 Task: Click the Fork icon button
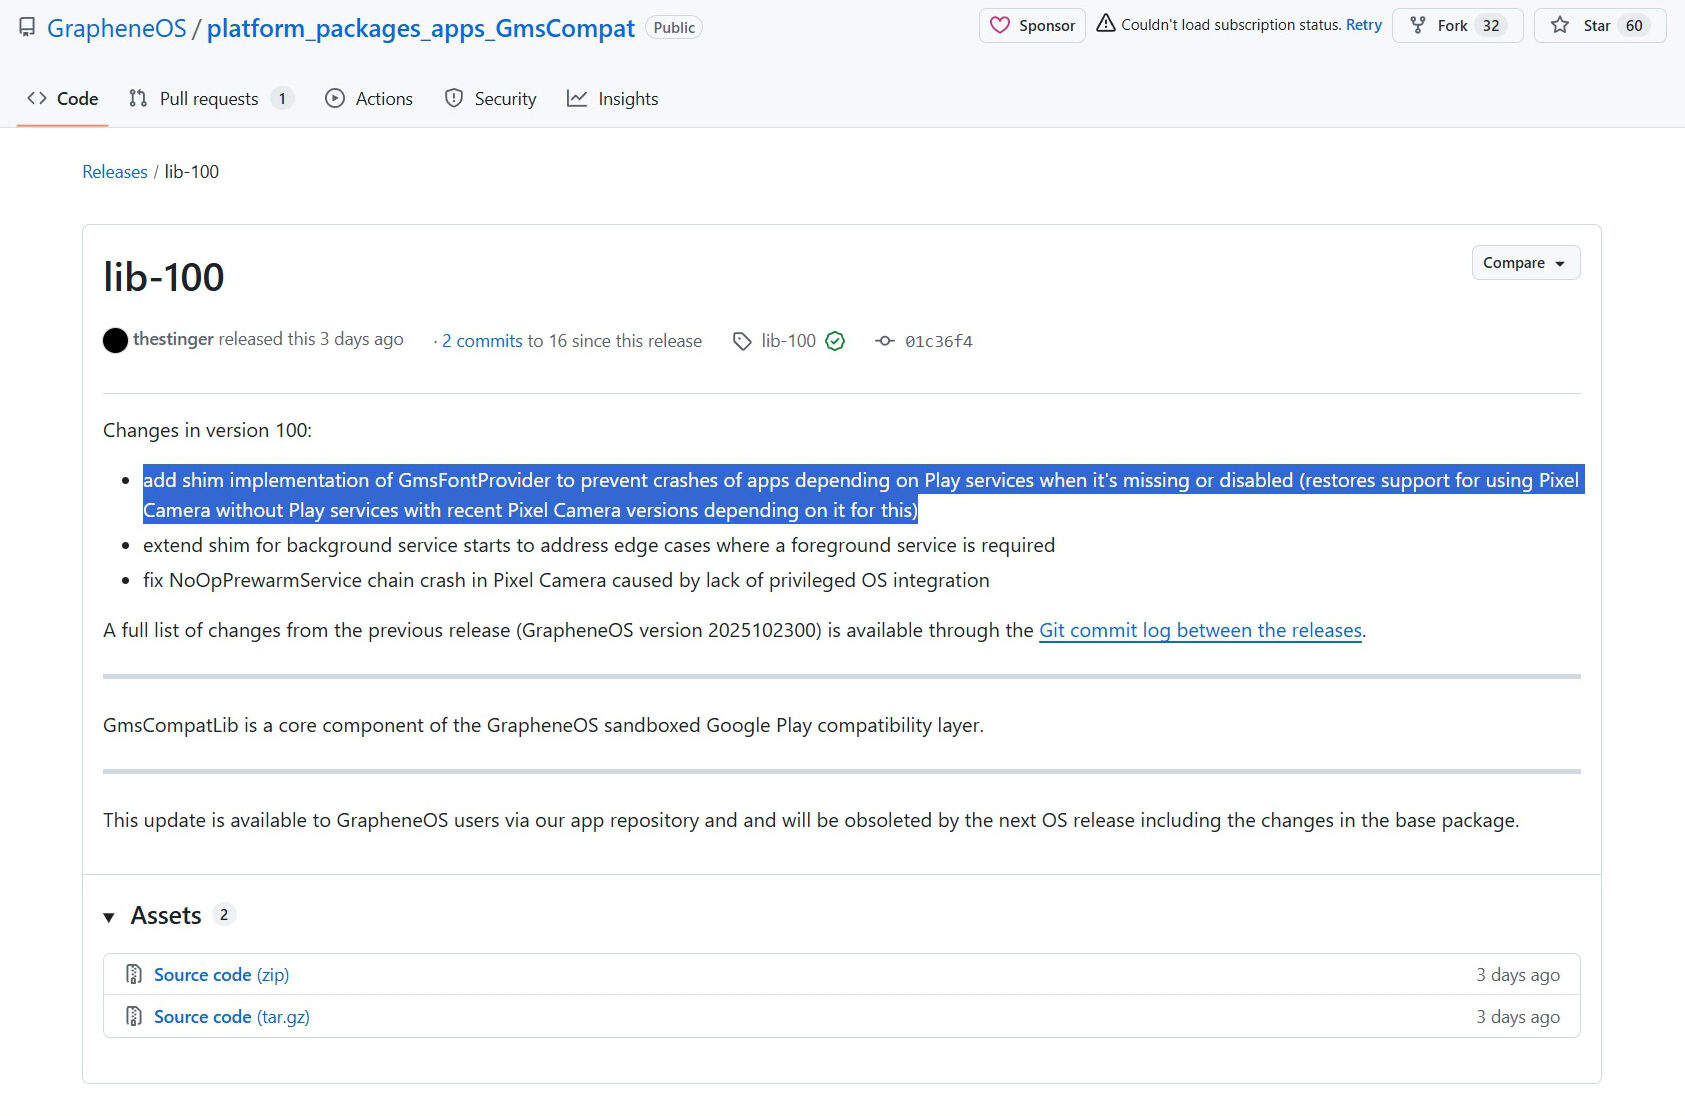pyautogui.click(x=1418, y=25)
